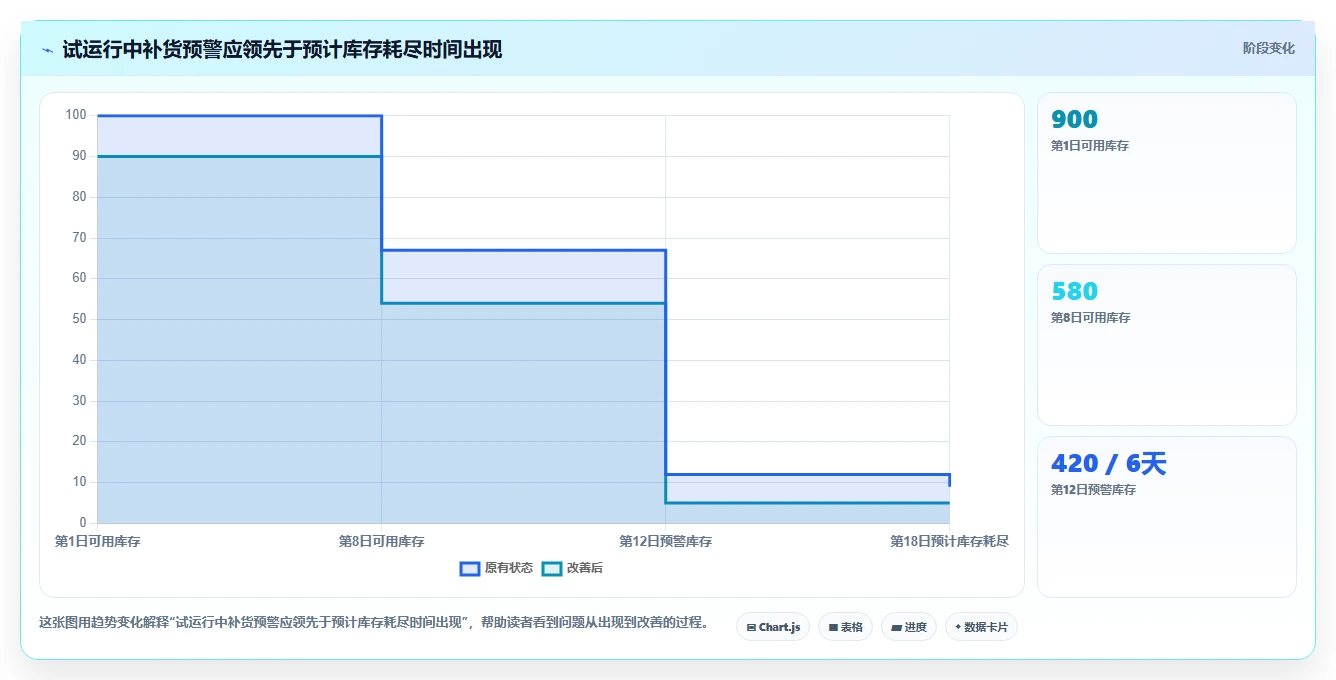Click the 第1日可用库存 card caption
This screenshot has width=1336, height=680.
pos(1090,146)
